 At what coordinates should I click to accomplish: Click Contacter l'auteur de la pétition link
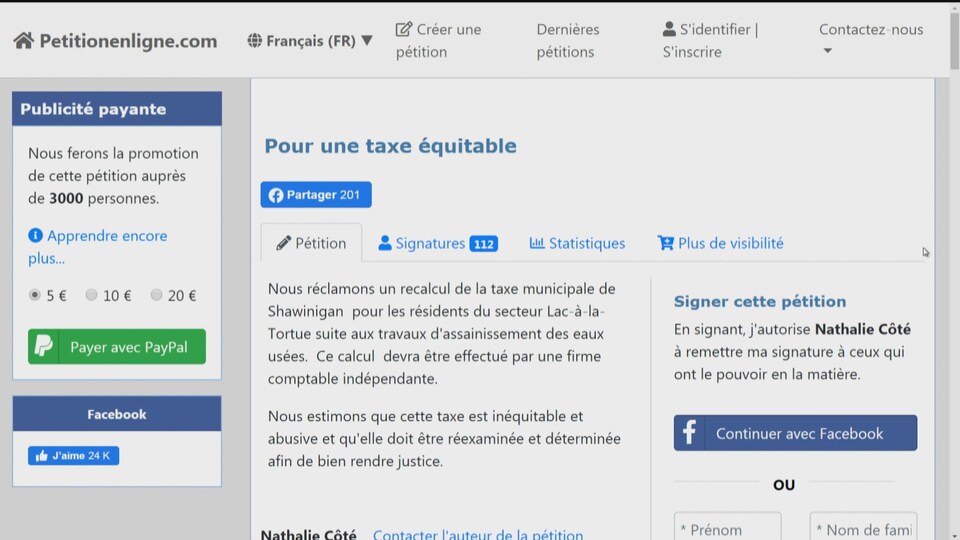click(478, 534)
